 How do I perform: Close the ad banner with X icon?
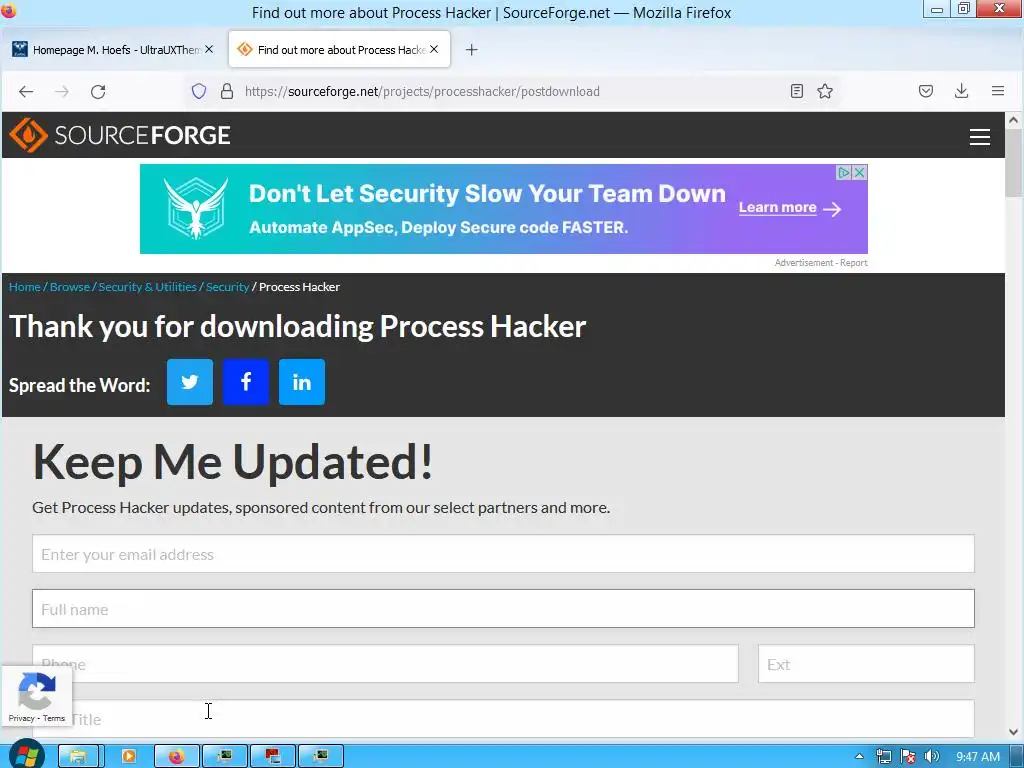(x=860, y=172)
